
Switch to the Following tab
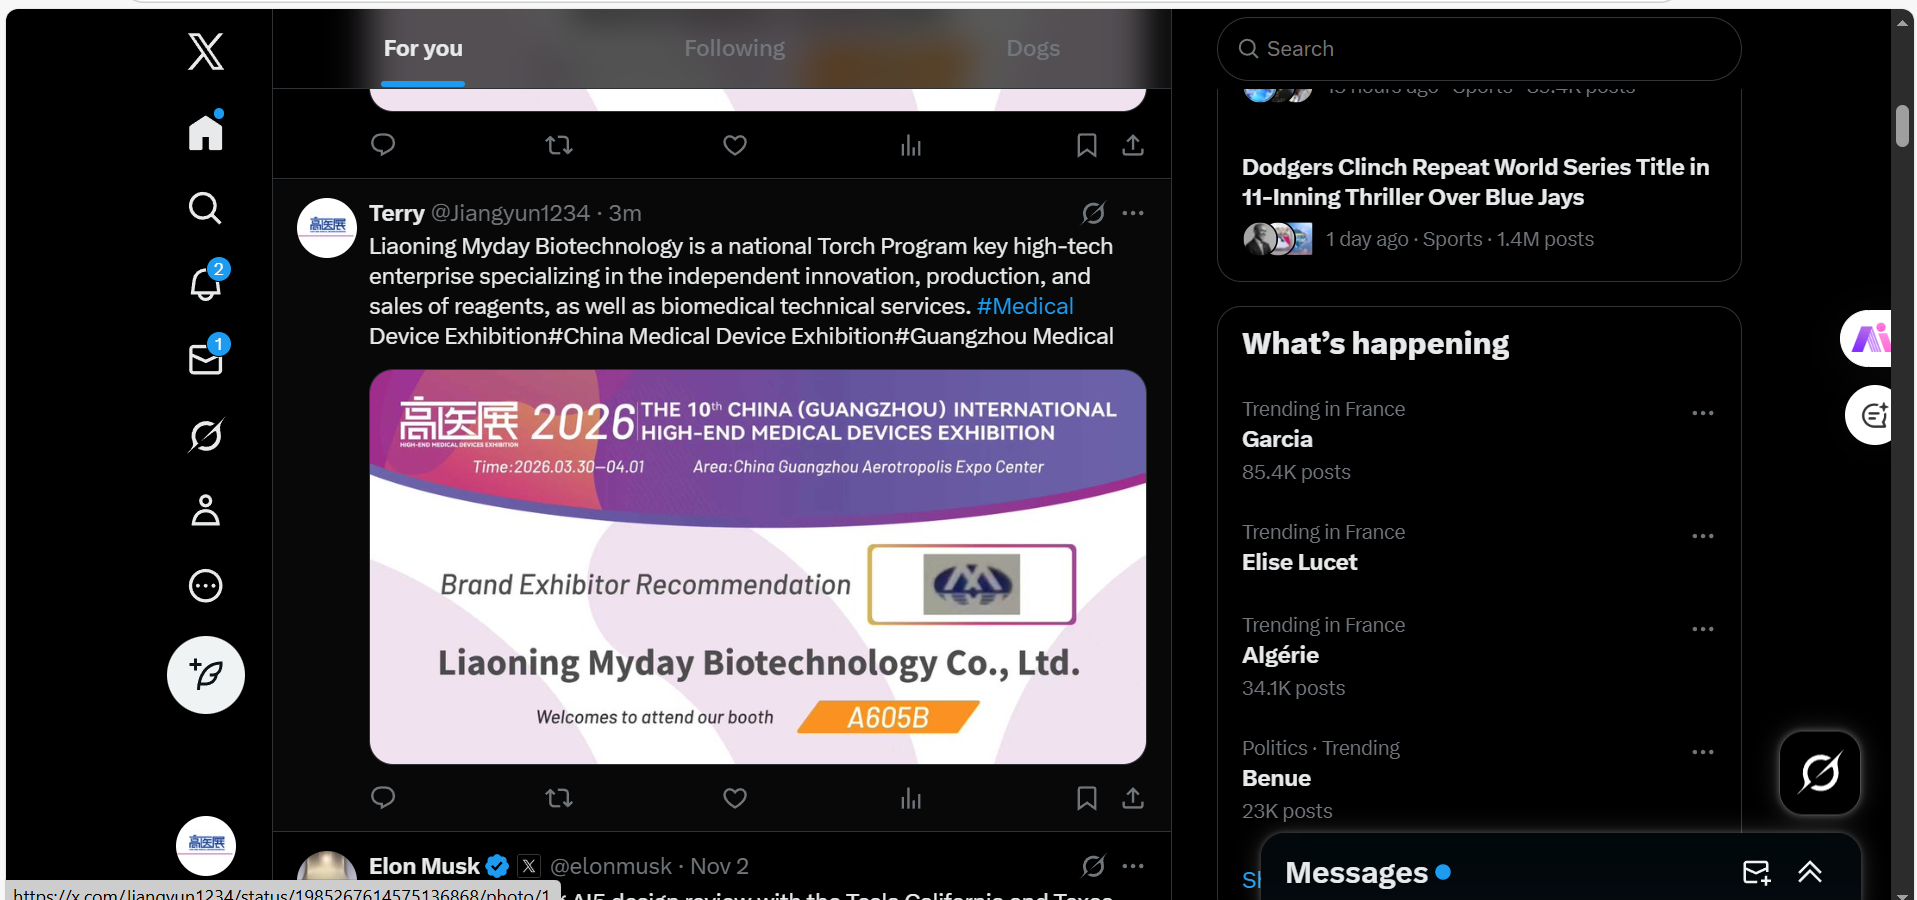coord(735,48)
